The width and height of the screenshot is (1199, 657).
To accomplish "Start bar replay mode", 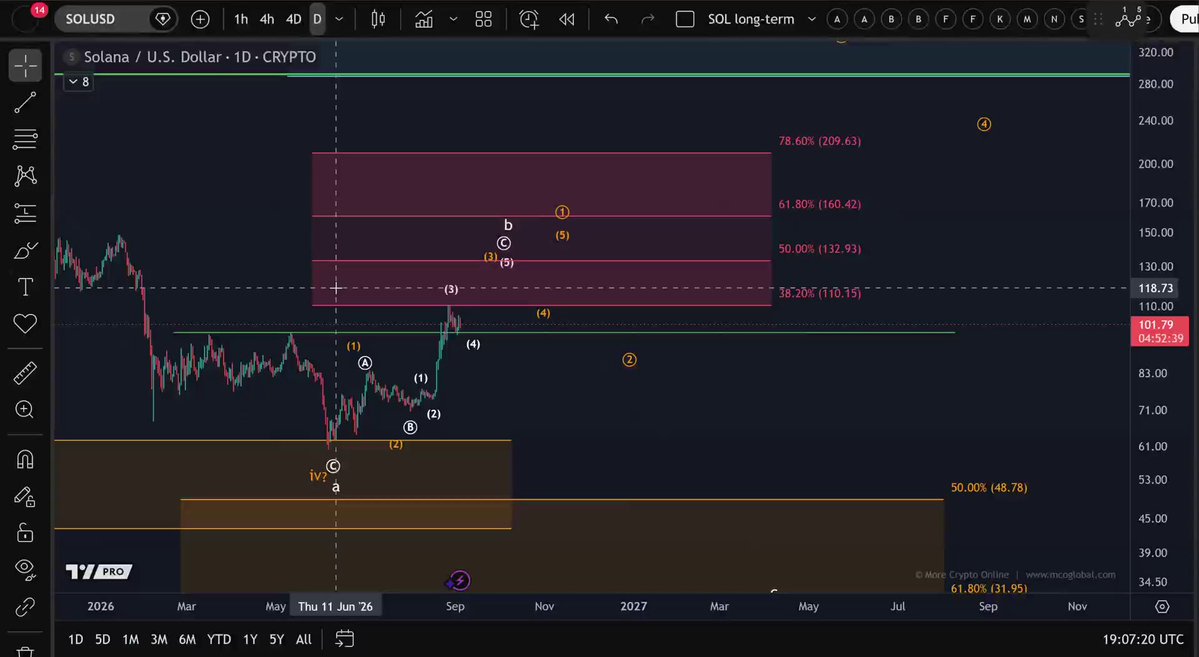I will [567, 19].
